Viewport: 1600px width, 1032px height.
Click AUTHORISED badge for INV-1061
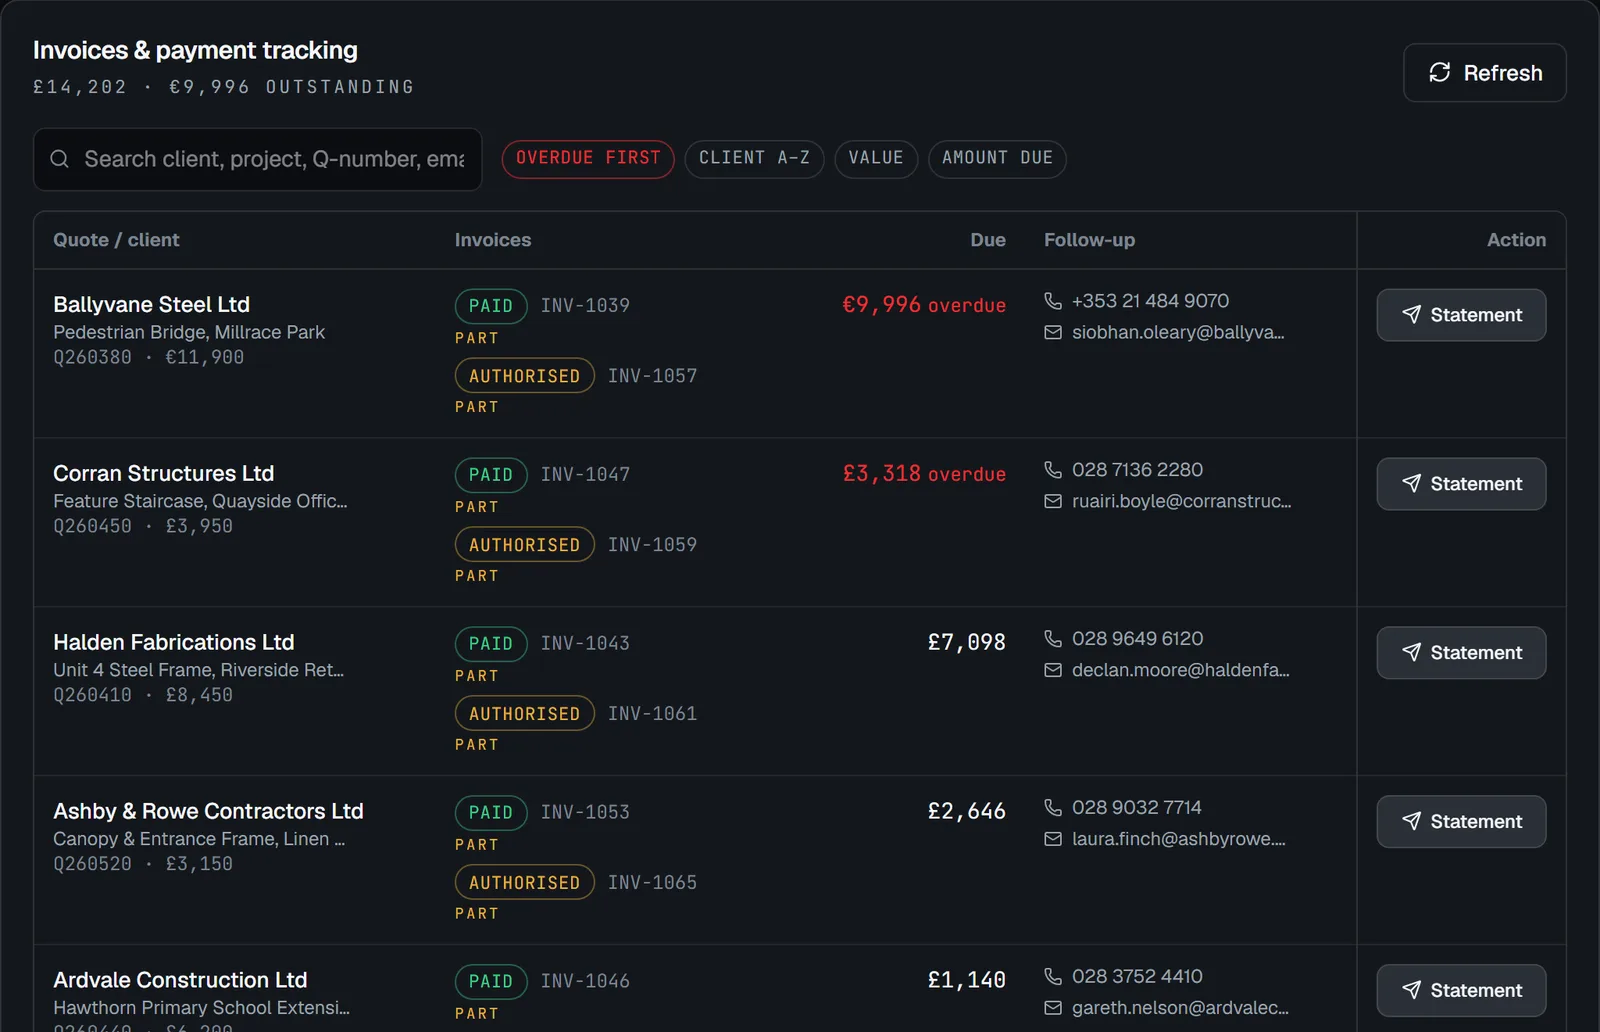[525, 714]
